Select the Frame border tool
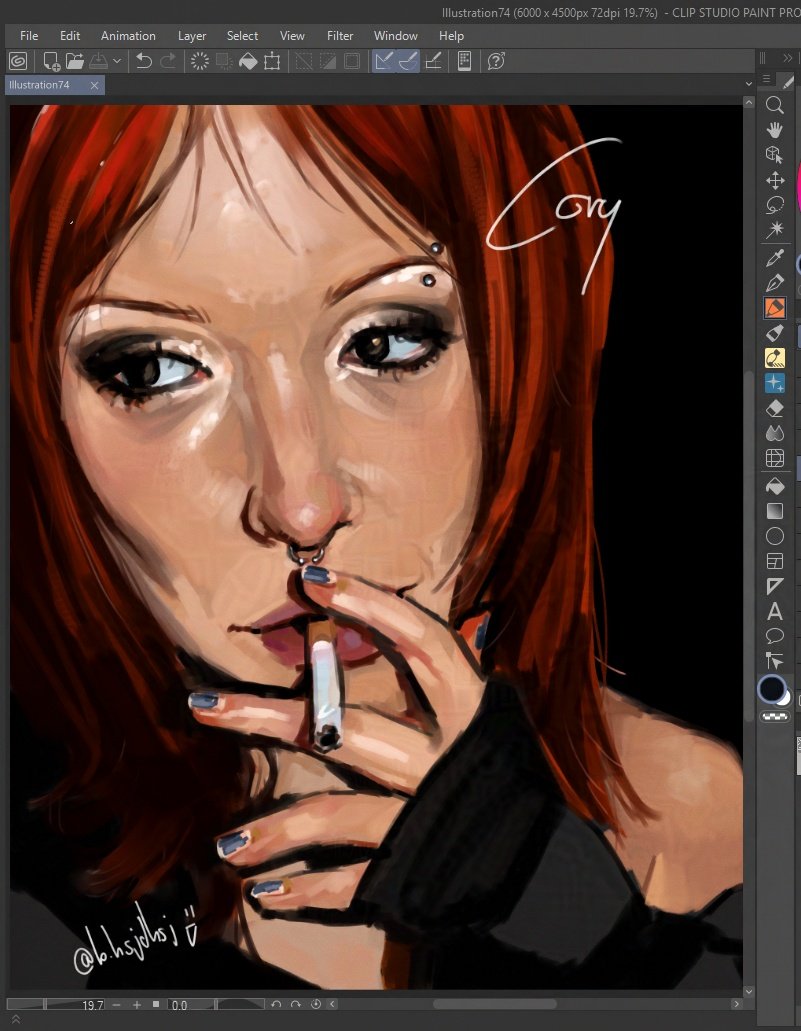The height and width of the screenshot is (1031, 801). [x=775, y=561]
